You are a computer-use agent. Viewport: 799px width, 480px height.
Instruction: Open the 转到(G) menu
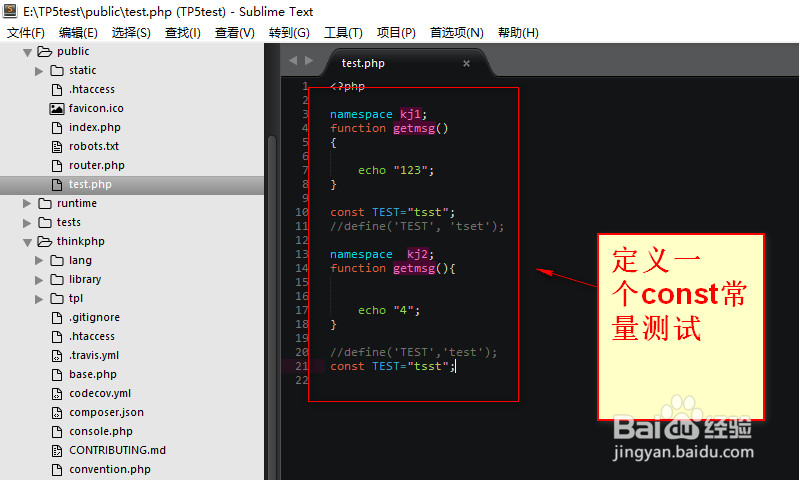(289, 33)
